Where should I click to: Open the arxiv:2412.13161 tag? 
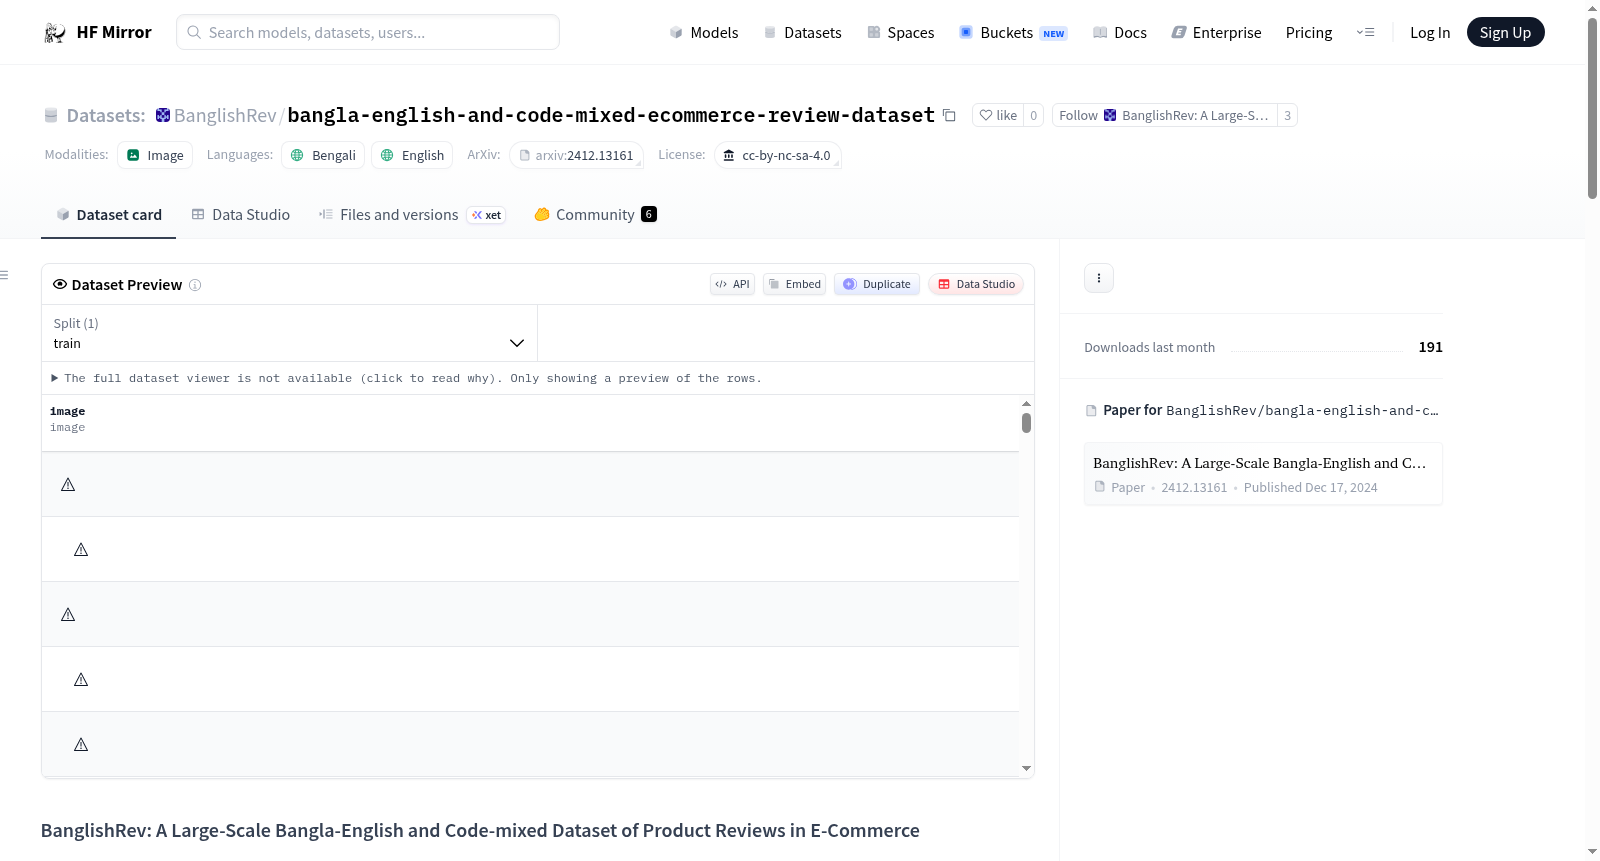coord(576,156)
